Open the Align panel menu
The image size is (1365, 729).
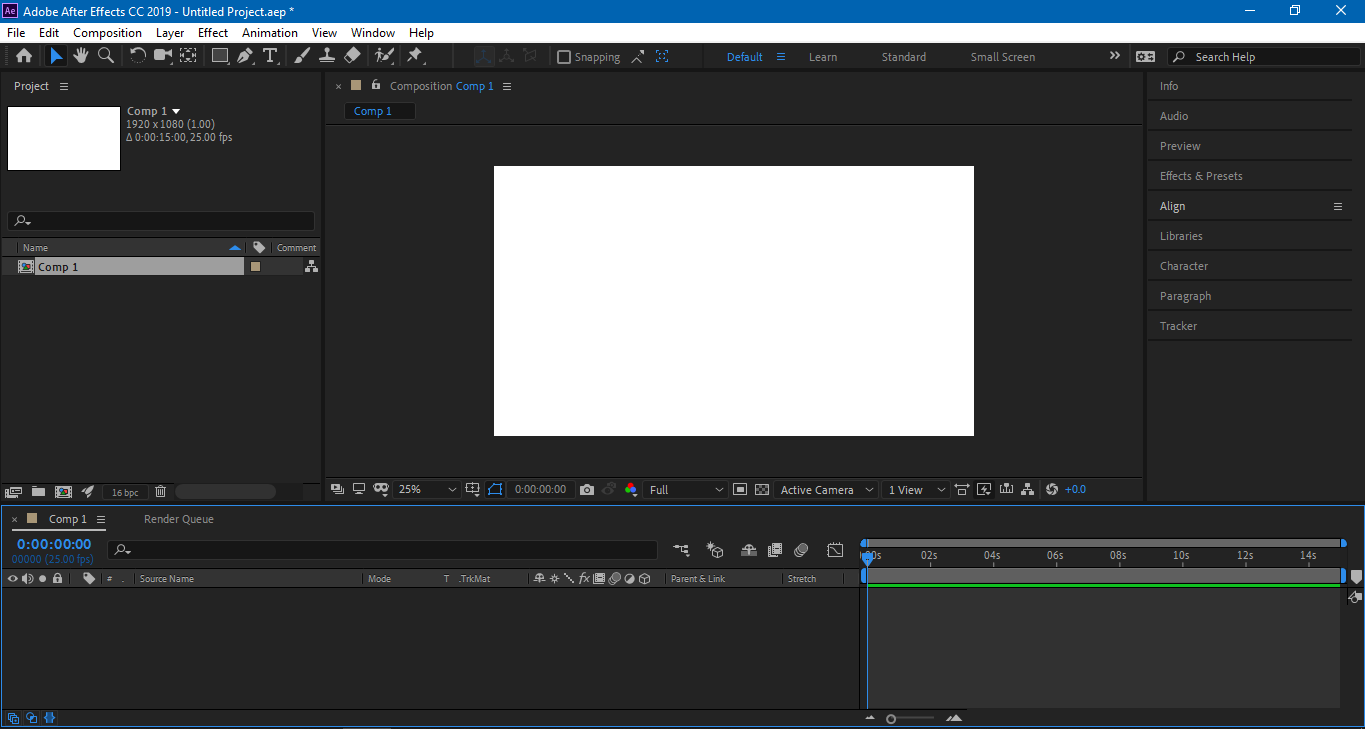click(1338, 206)
